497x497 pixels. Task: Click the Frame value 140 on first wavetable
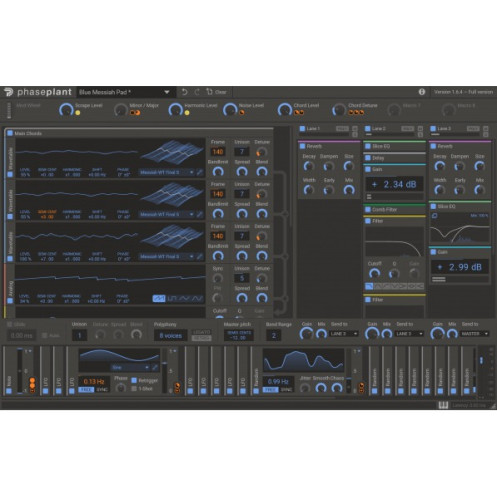[x=218, y=152]
